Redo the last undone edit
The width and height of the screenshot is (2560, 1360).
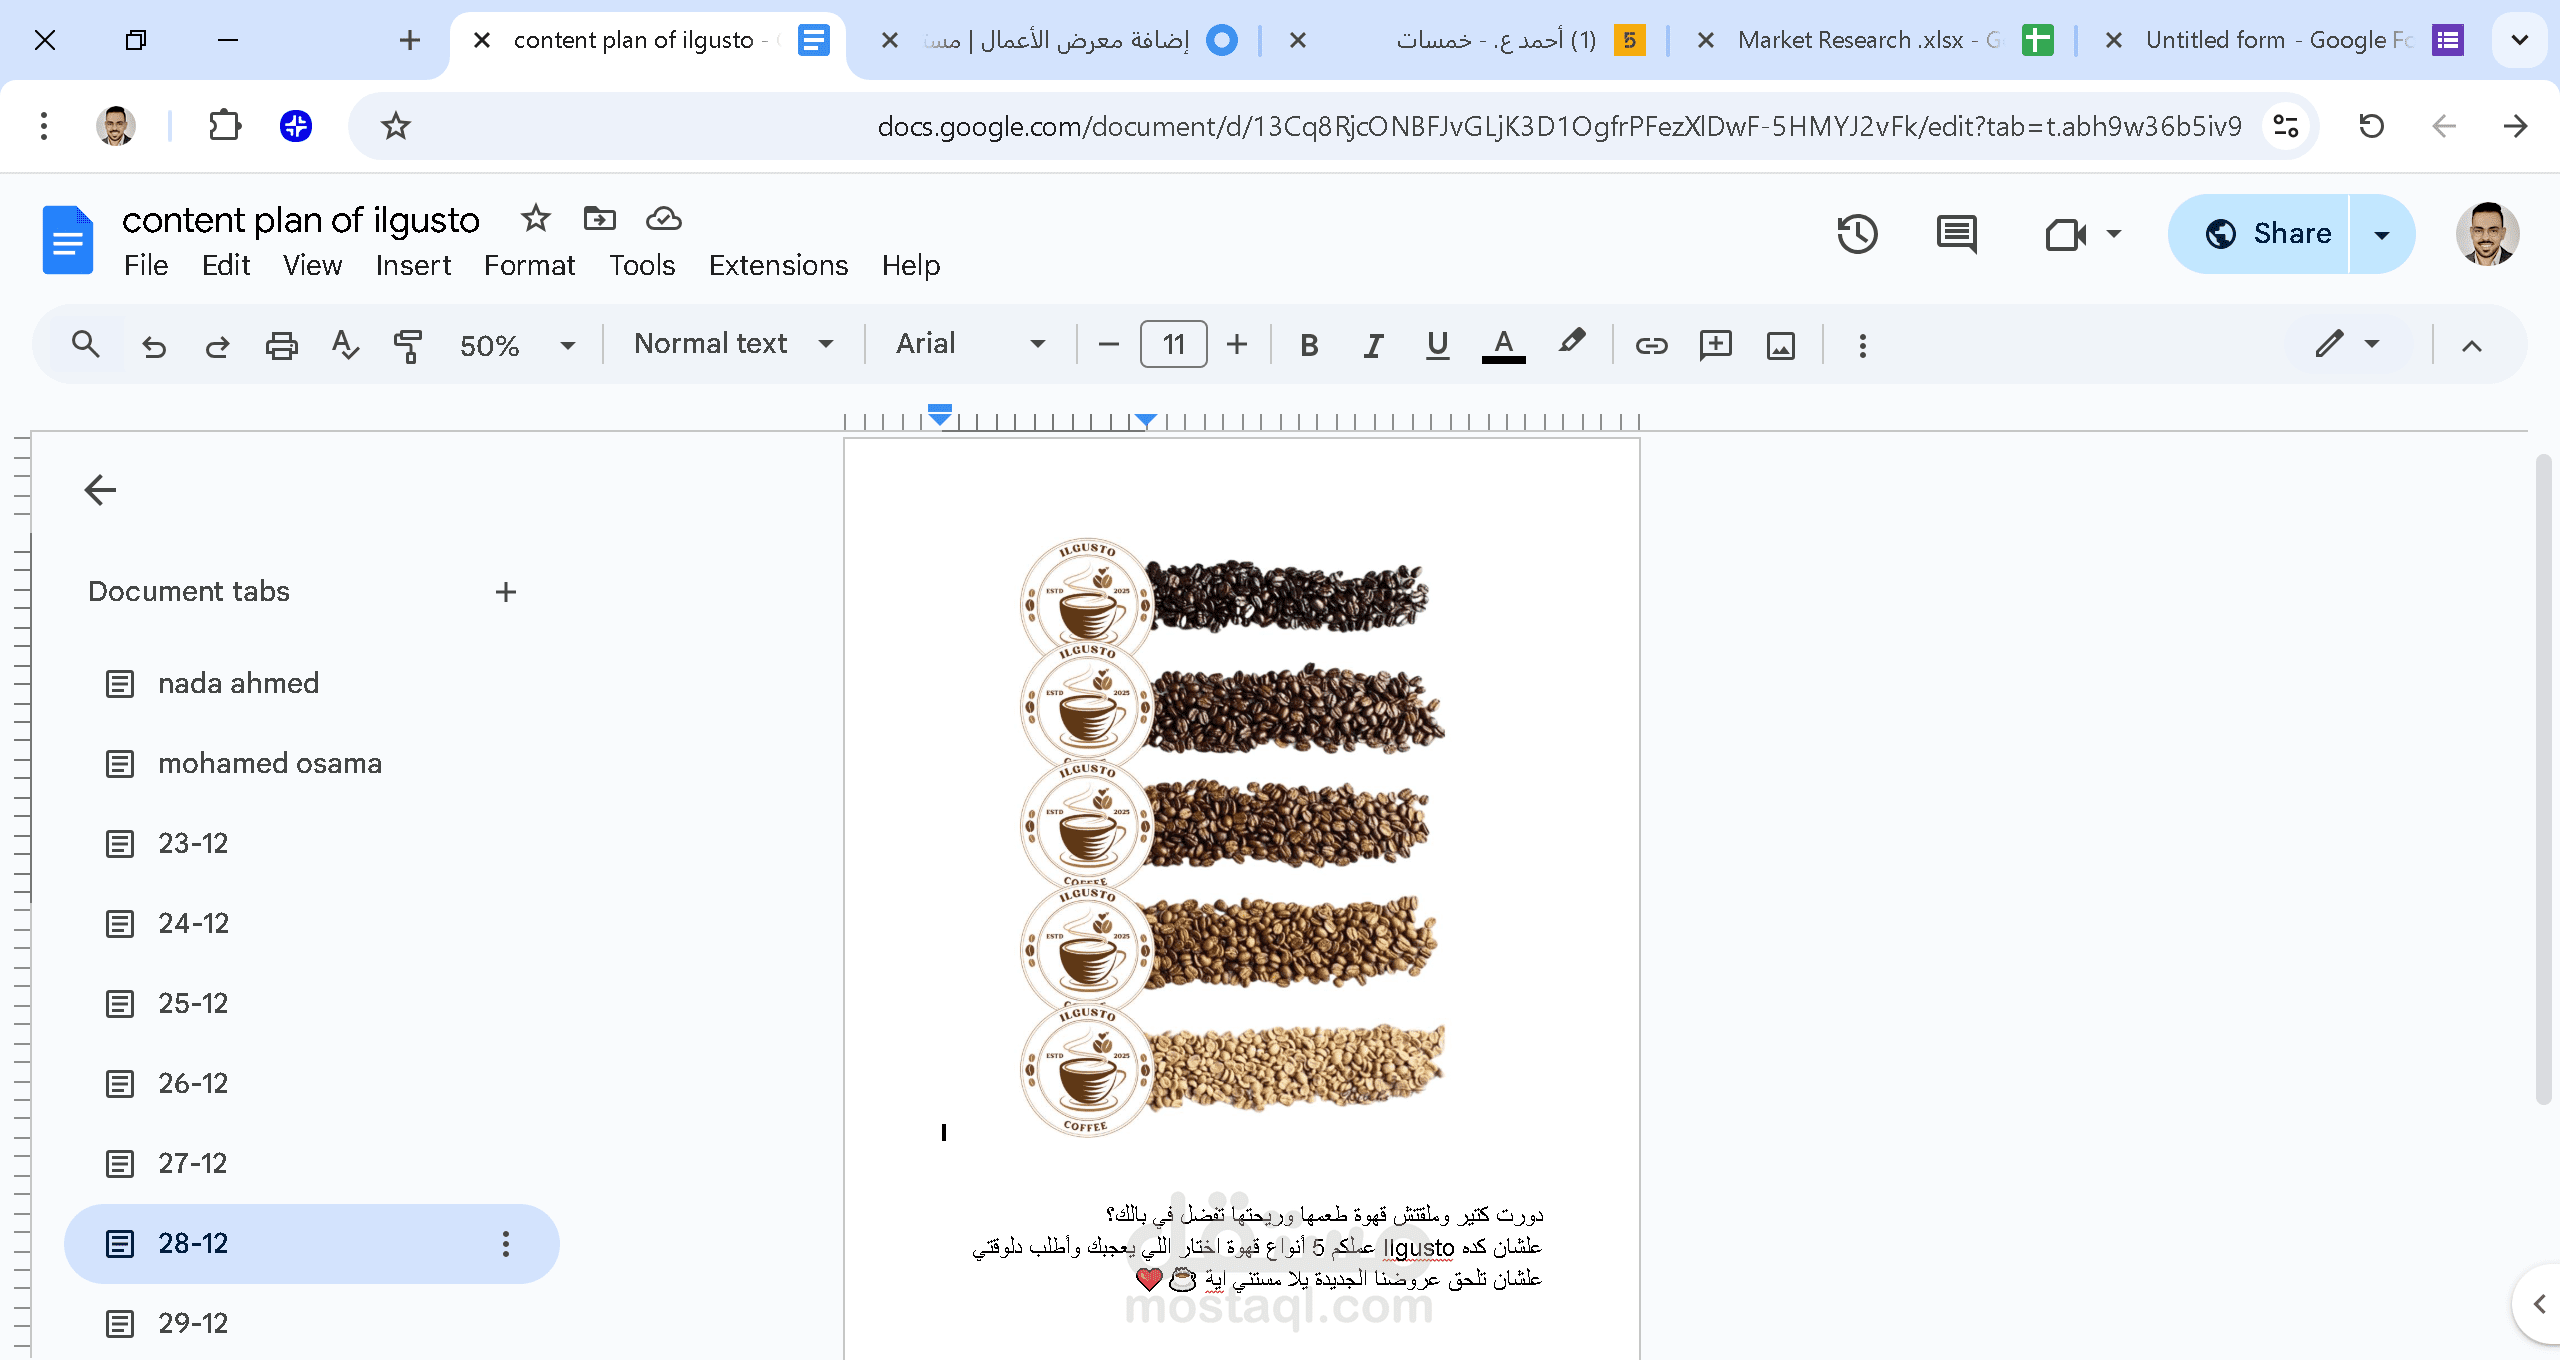pyautogui.click(x=217, y=345)
